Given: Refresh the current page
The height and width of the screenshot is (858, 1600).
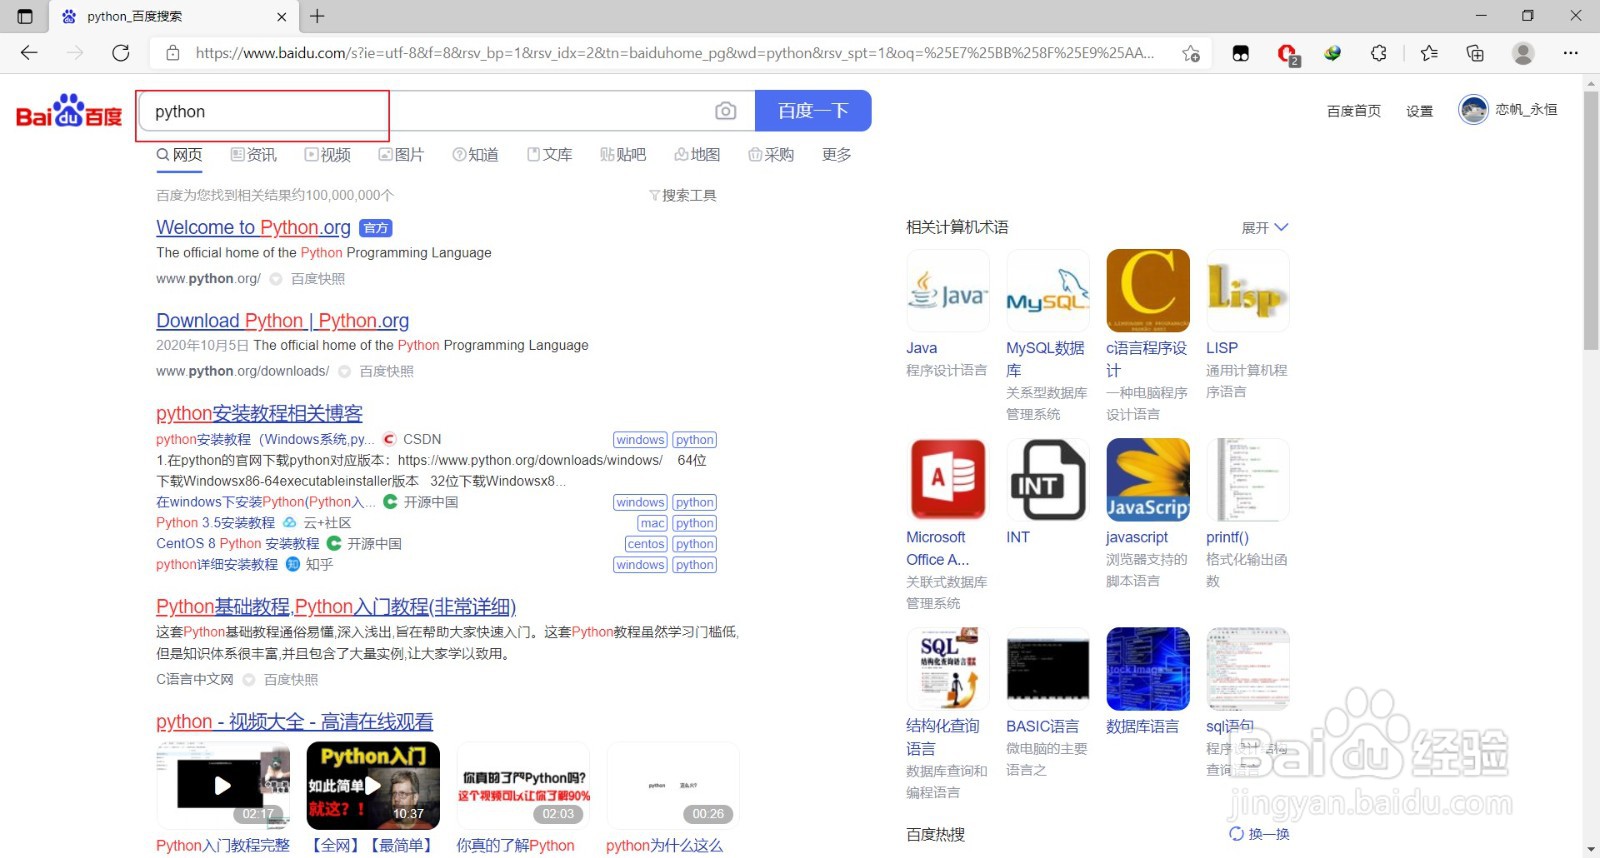Looking at the screenshot, I should 121,53.
